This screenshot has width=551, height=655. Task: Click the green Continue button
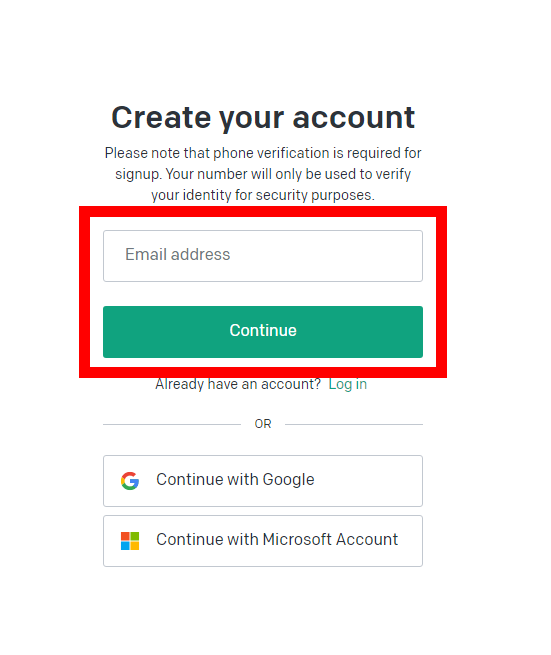[x=263, y=332]
